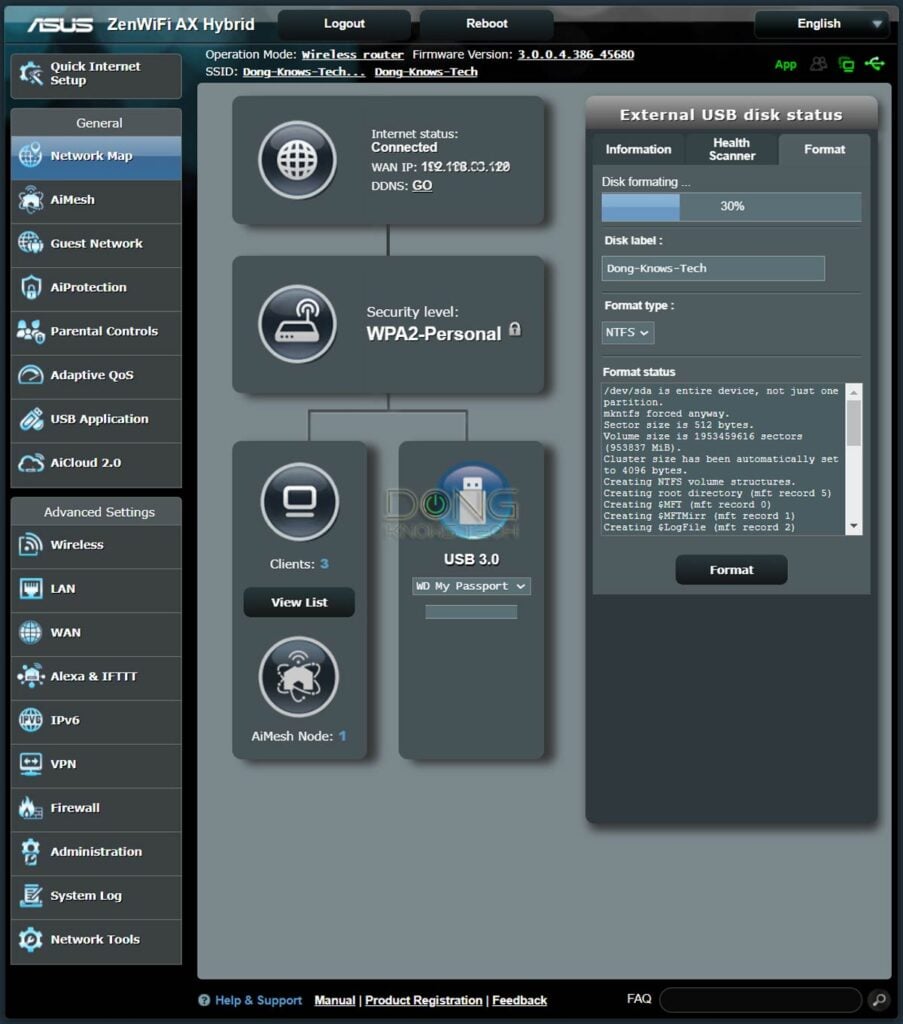The image size is (903, 1024).
Task: Click the Logout button
Action: [x=344, y=24]
